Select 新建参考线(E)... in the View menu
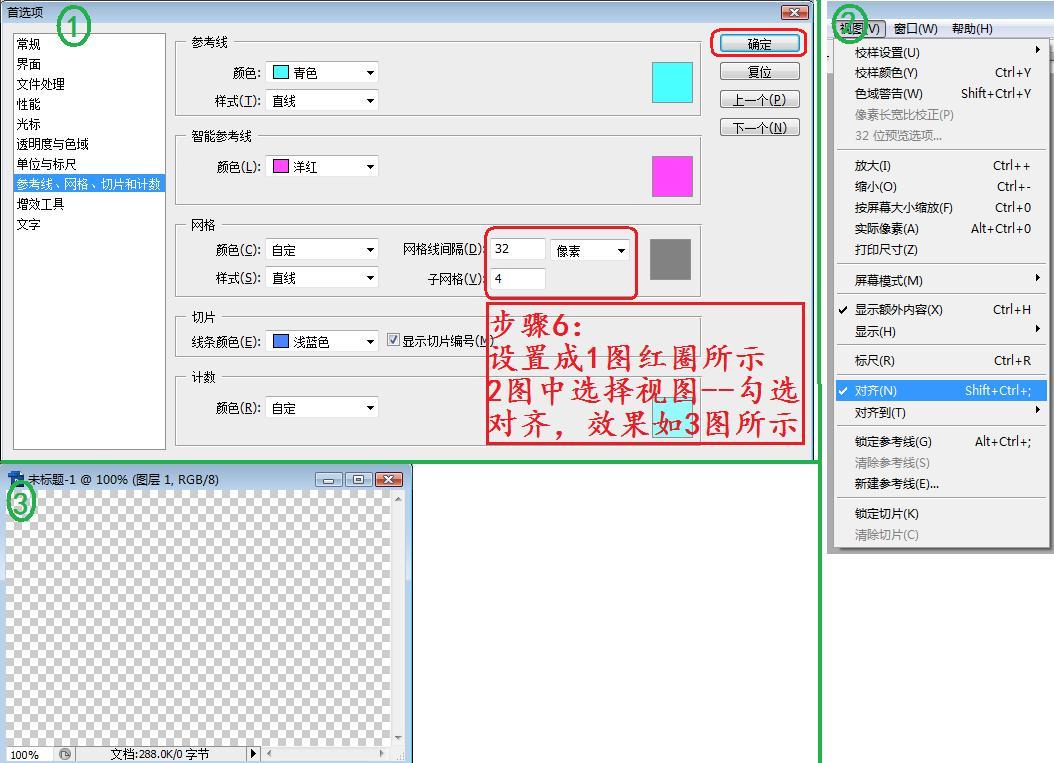This screenshot has height=763, width=1054. (941, 483)
